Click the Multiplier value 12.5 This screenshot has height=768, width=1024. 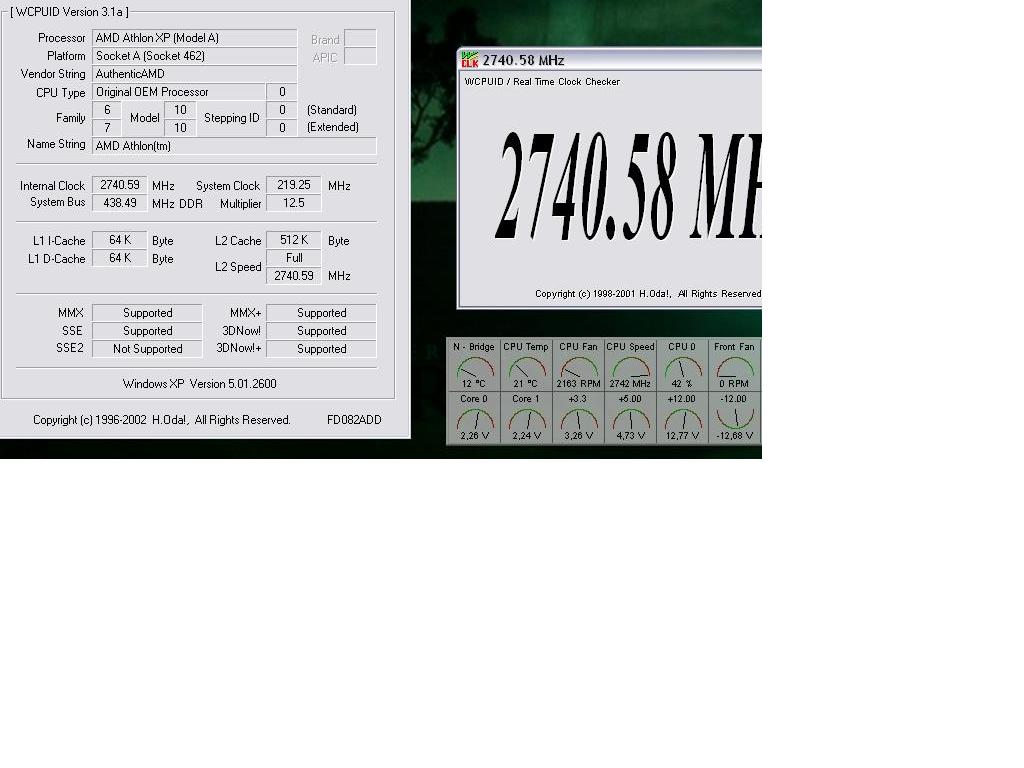point(294,203)
